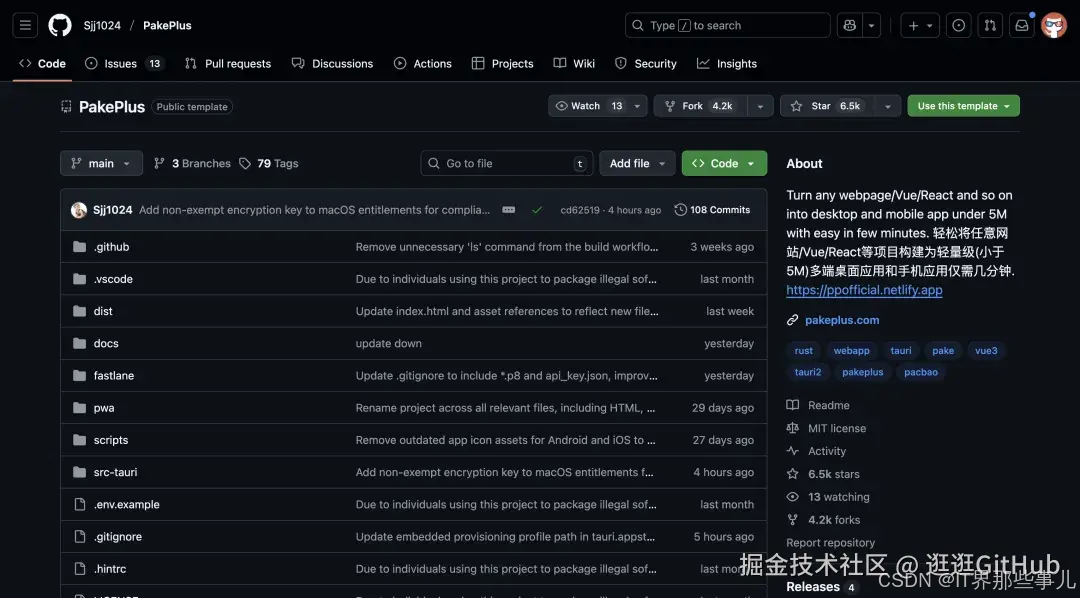The height and width of the screenshot is (598, 1080).
Task: Open the pakeplus.com website link
Action: click(842, 320)
